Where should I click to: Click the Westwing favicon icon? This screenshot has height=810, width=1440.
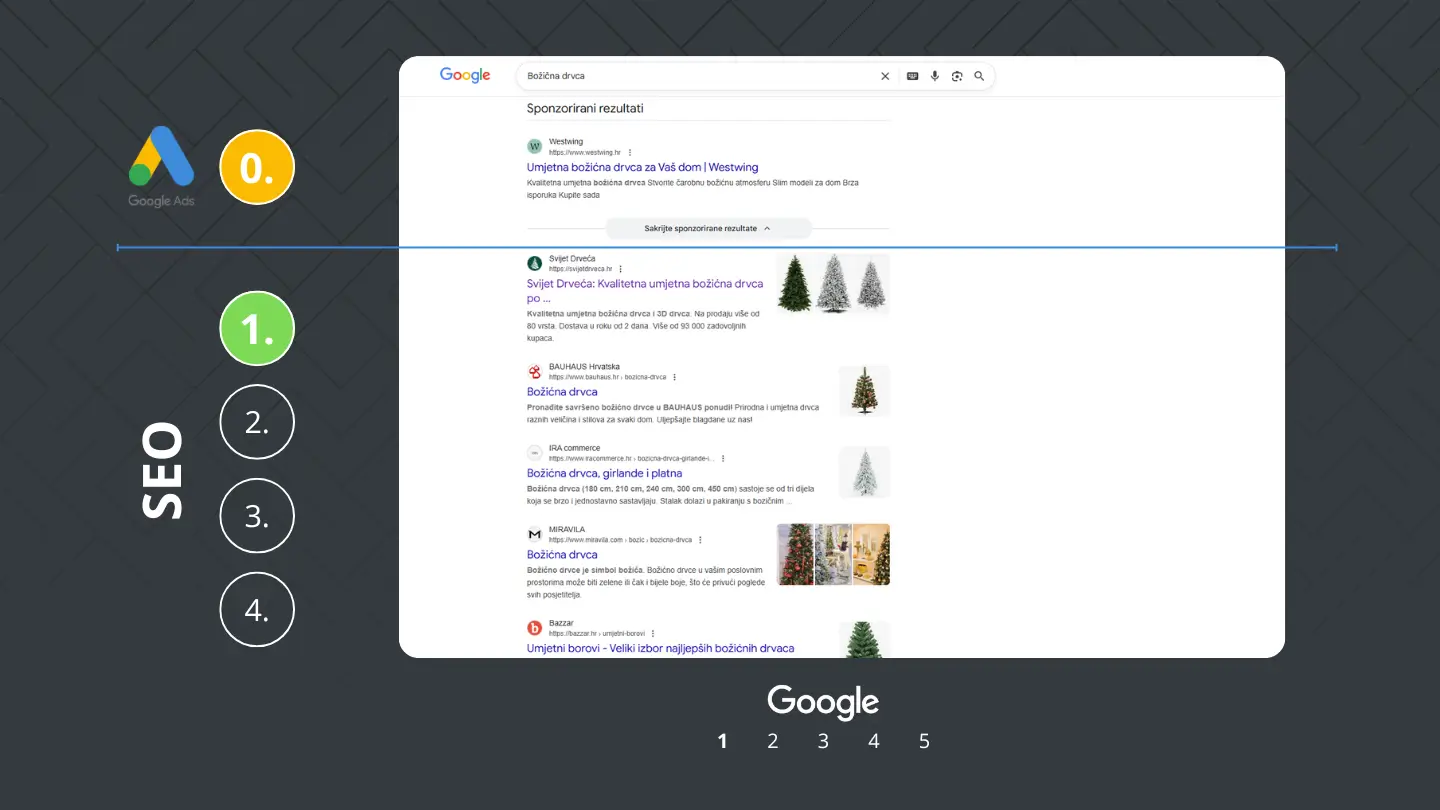[534, 147]
